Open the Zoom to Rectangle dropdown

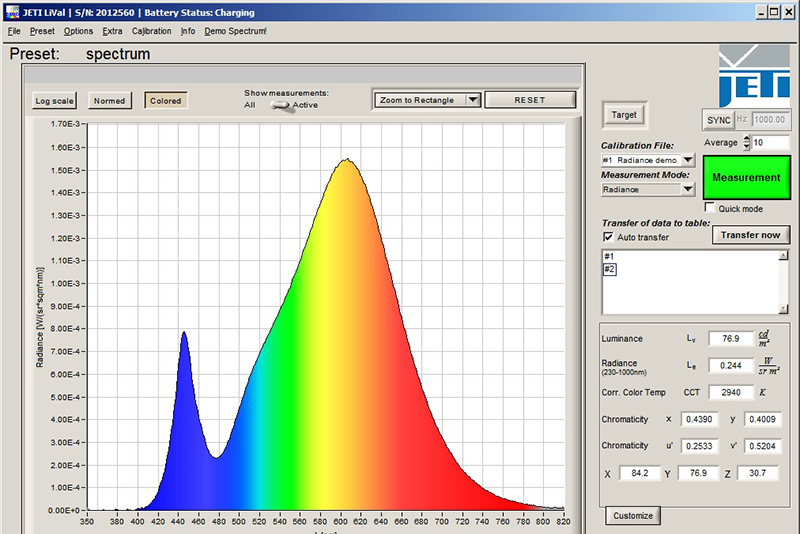click(x=427, y=100)
